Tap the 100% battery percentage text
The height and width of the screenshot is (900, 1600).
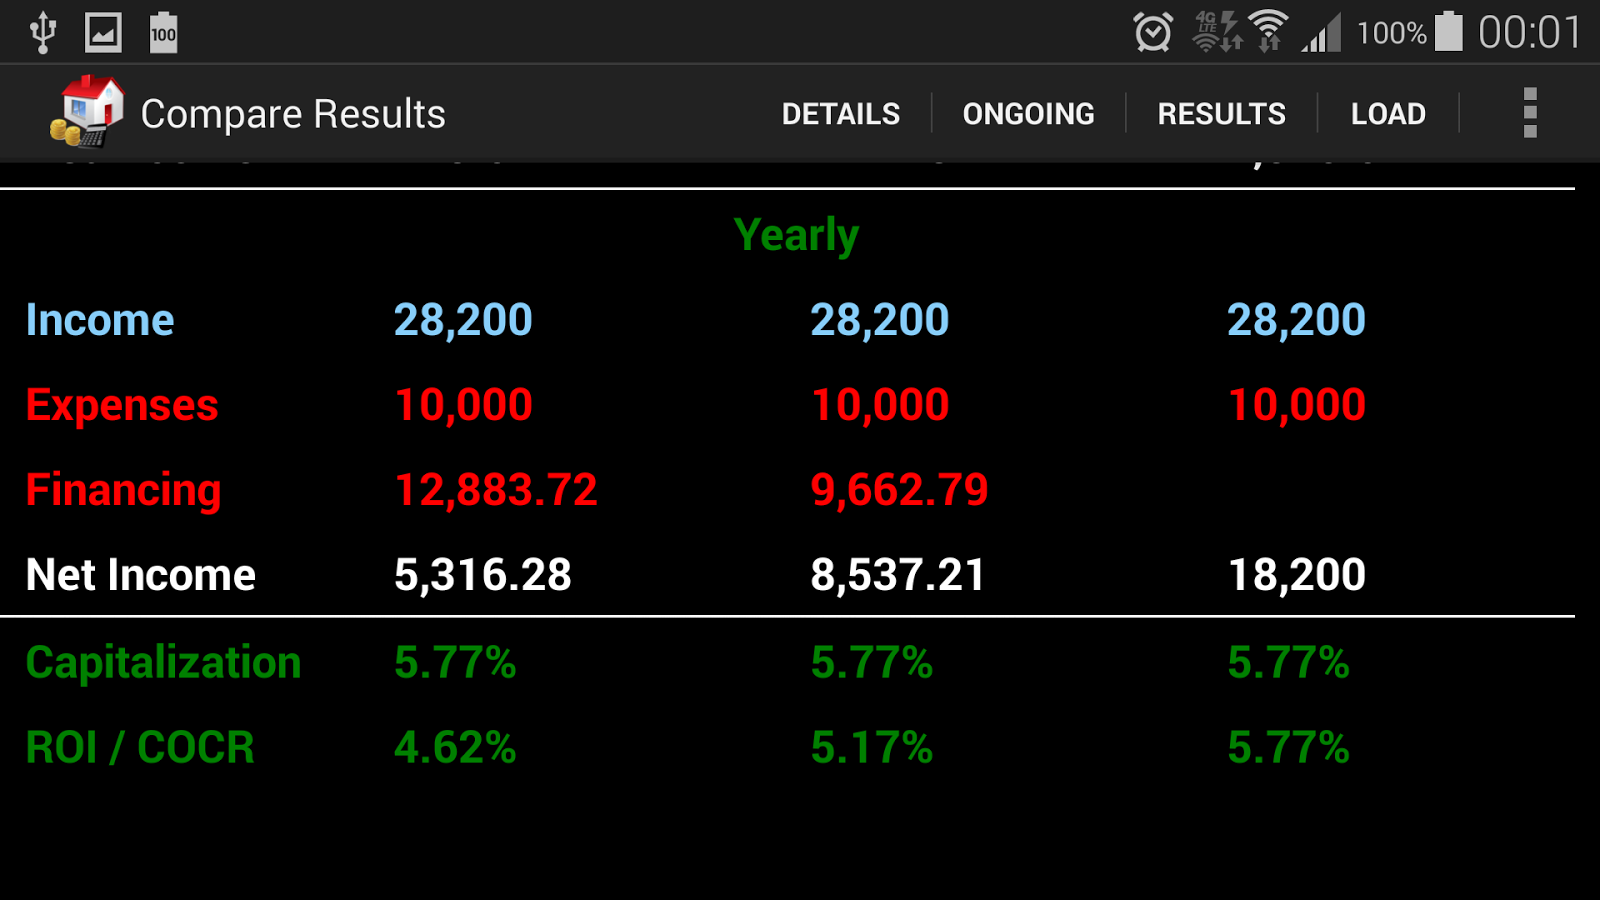tap(1392, 33)
